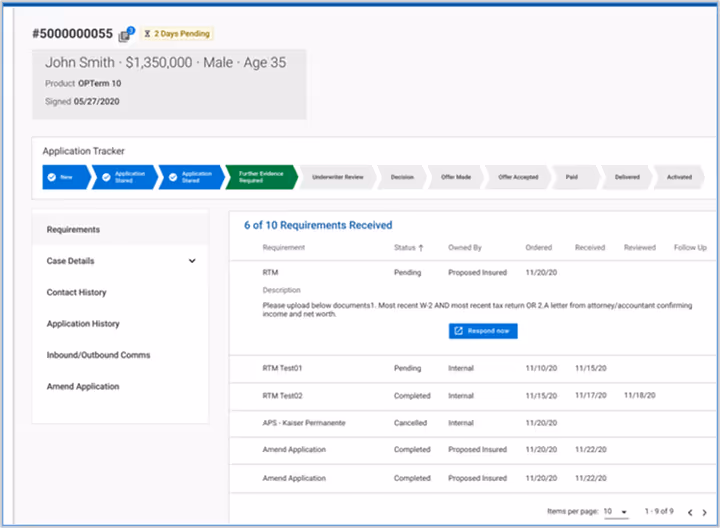
Task: Sort by the Status column arrow
Action: [421, 248]
